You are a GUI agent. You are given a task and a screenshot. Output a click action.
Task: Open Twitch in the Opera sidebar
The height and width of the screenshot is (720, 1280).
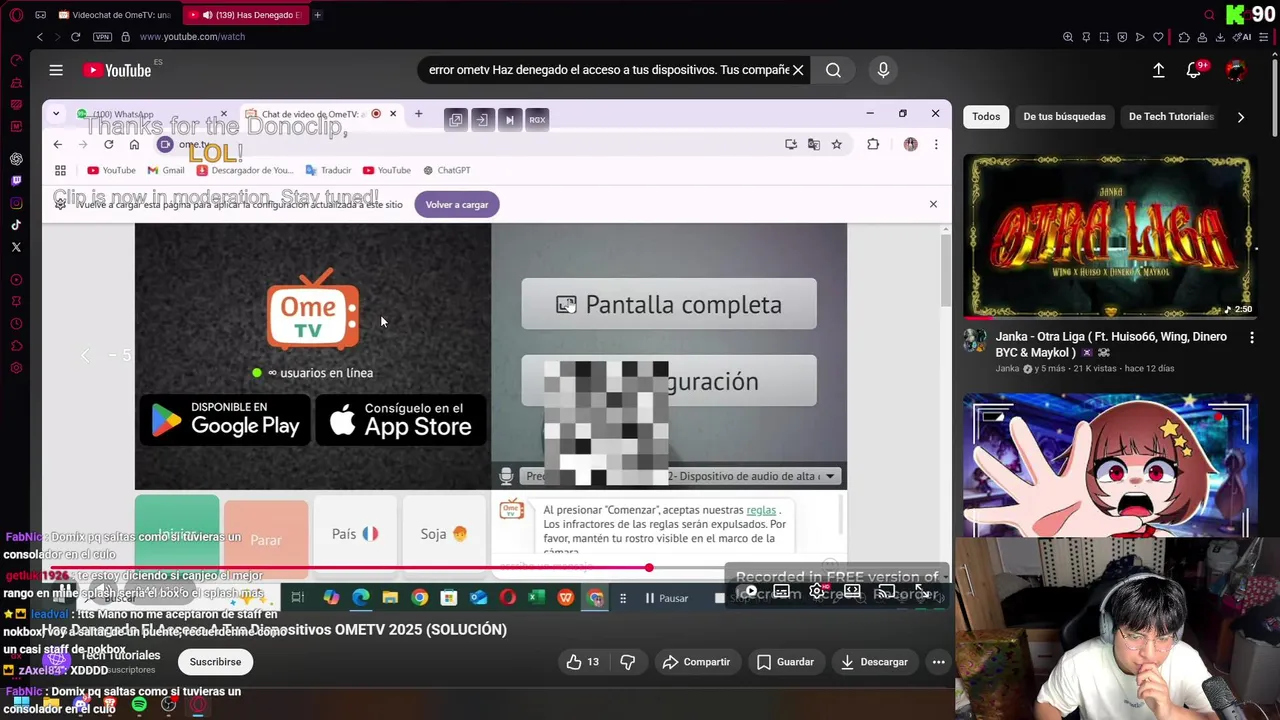(16, 181)
